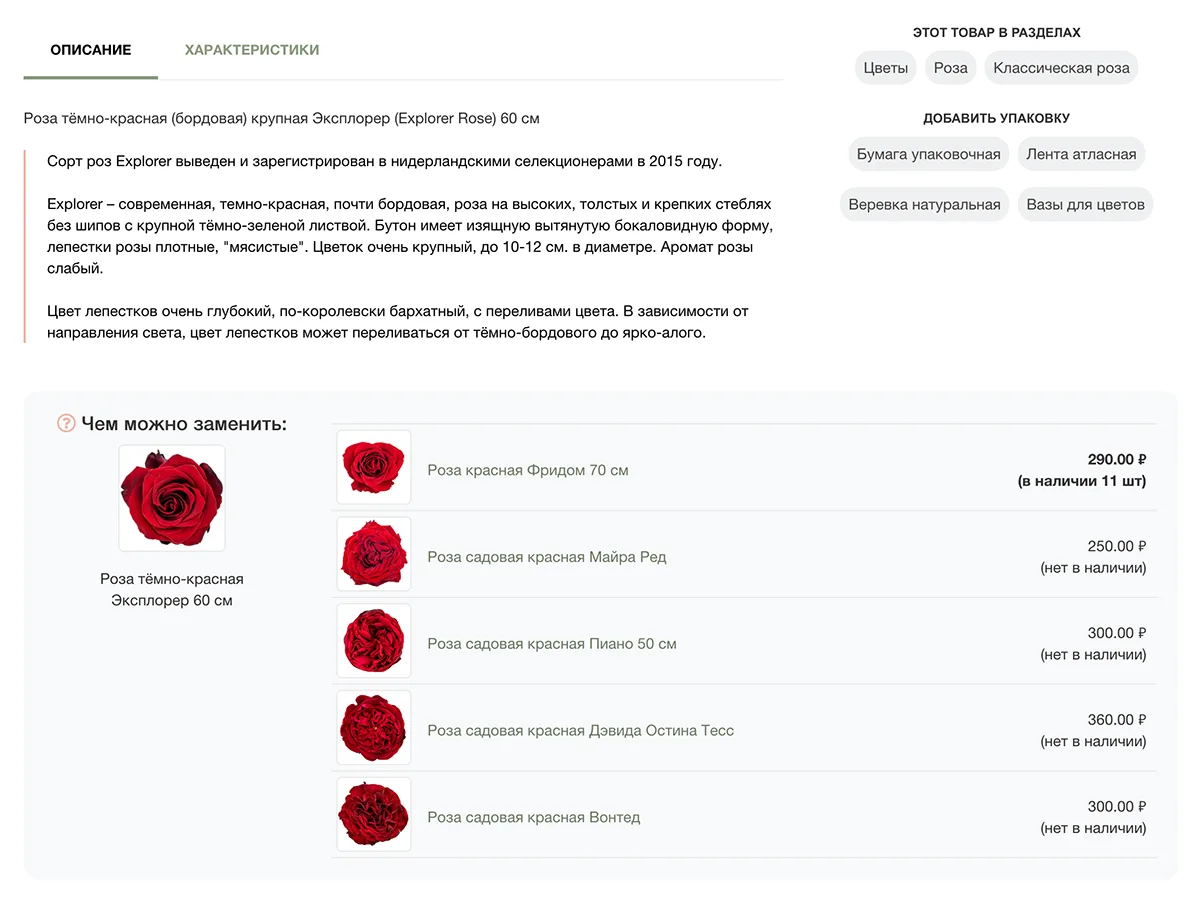The image size is (1200, 900).
Task: Open the Пиано rose thumbnail image
Action: [374, 641]
